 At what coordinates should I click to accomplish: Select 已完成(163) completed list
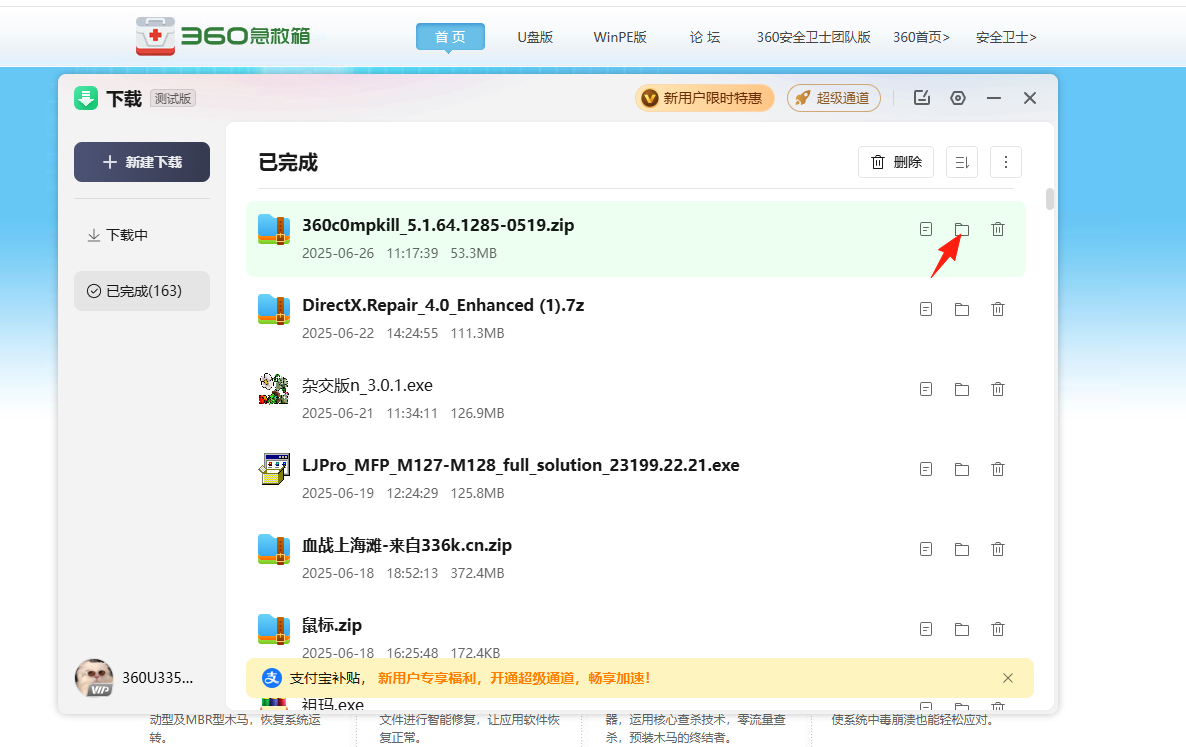pyautogui.click(x=142, y=291)
